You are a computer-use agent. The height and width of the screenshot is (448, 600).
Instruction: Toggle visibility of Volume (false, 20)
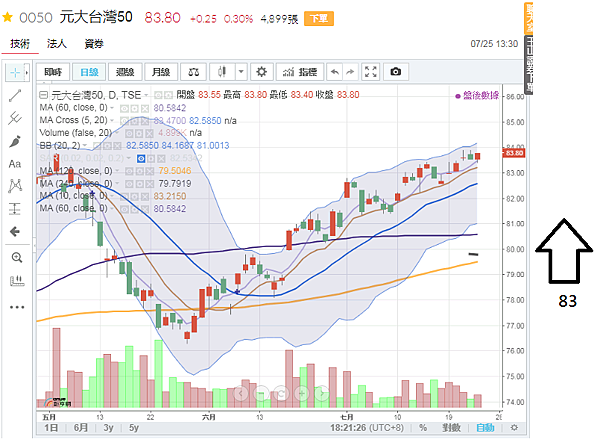click(129, 133)
